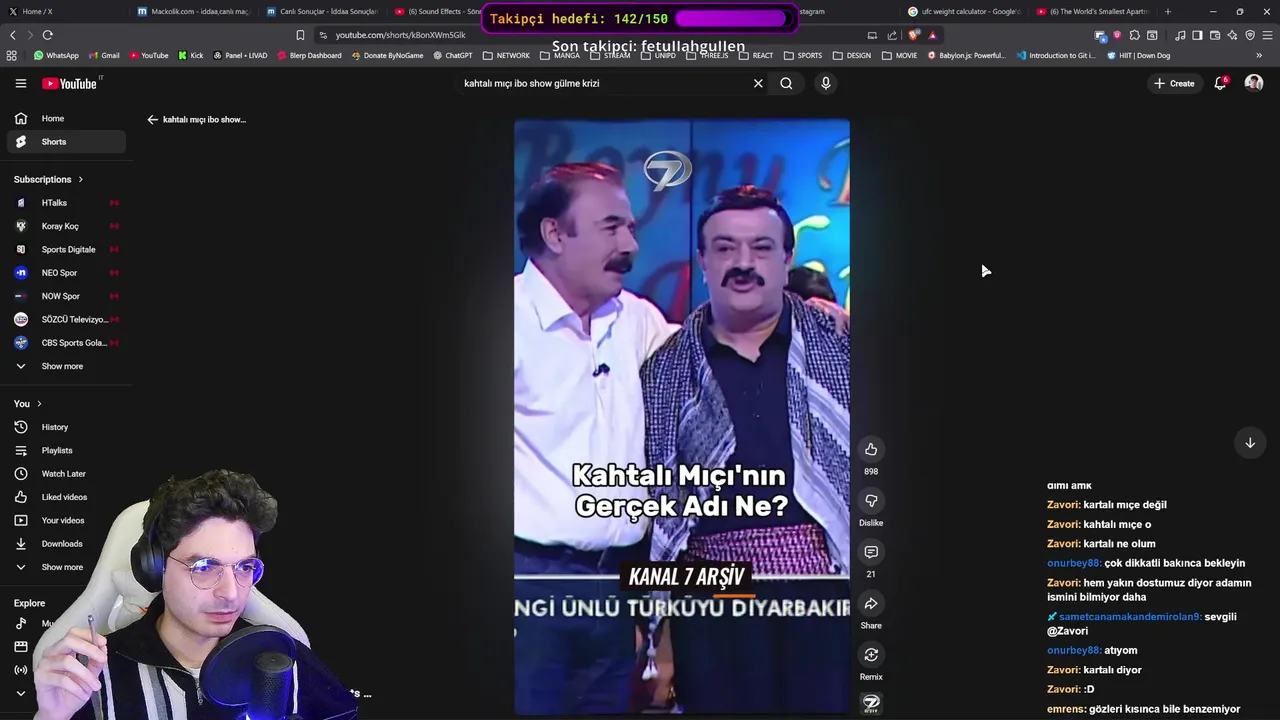
Task: Open the DESIGN bookmarks folder
Action: pos(851,56)
